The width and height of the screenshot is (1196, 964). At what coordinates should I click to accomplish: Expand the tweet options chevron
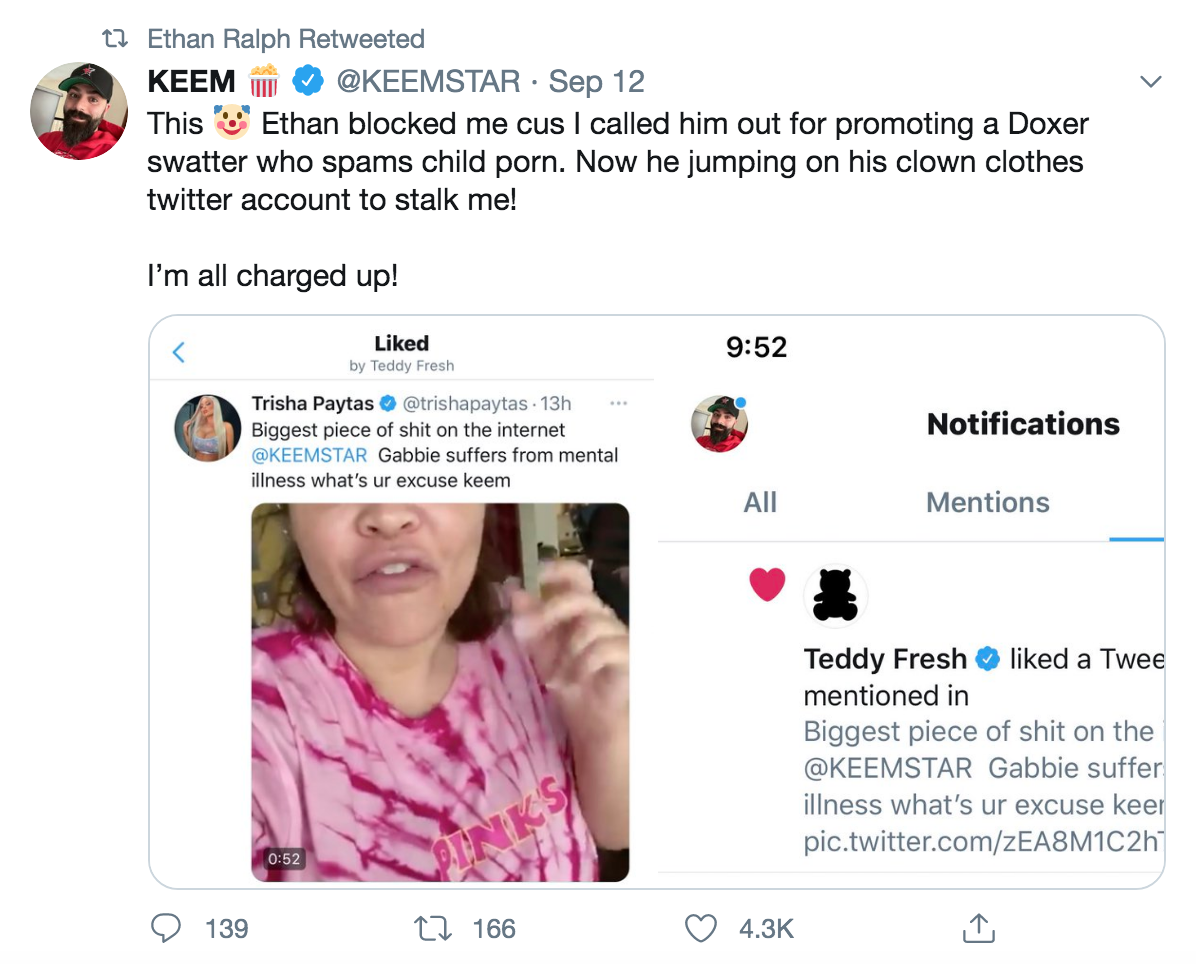point(1150,81)
